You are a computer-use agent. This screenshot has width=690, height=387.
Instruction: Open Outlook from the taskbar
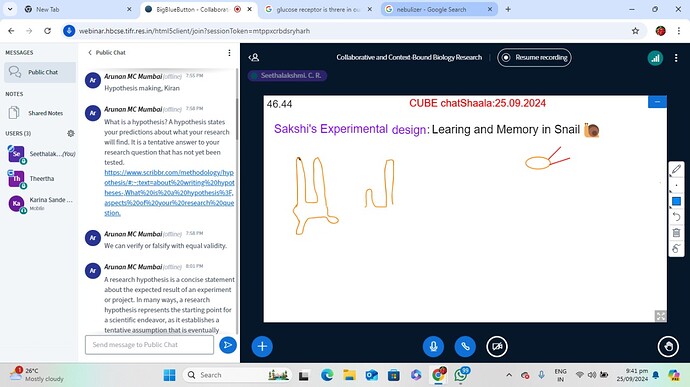point(372,375)
